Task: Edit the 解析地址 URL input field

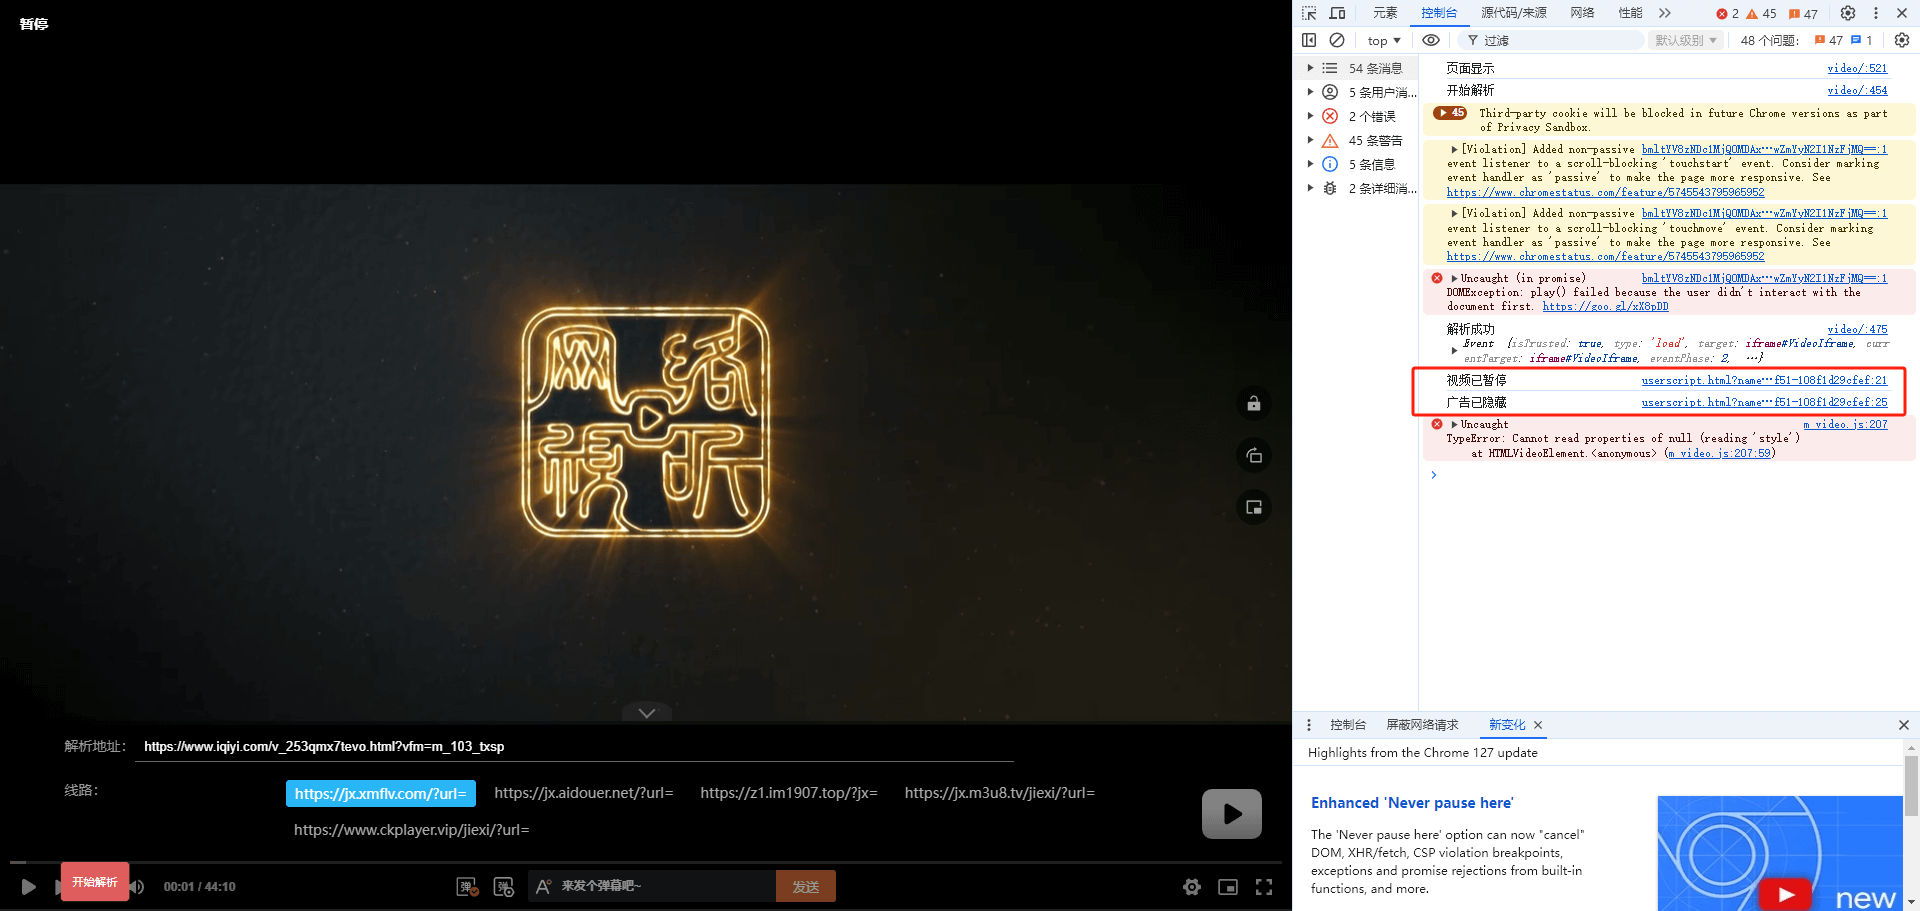Action: tap(574, 747)
